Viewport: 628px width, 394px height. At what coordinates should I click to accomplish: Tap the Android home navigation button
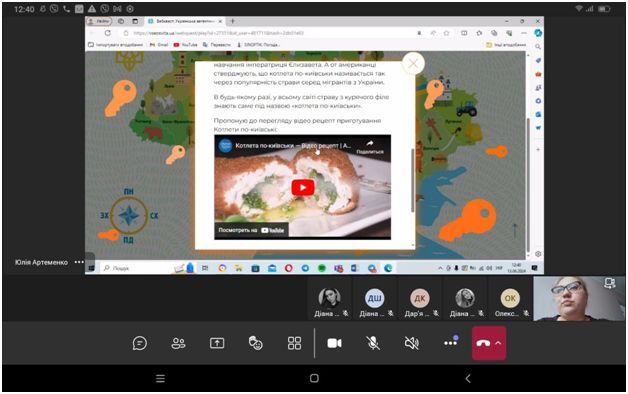tap(314, 378)
